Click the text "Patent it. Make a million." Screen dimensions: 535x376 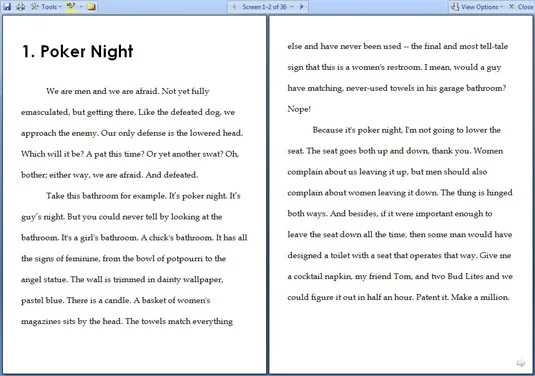463,297
